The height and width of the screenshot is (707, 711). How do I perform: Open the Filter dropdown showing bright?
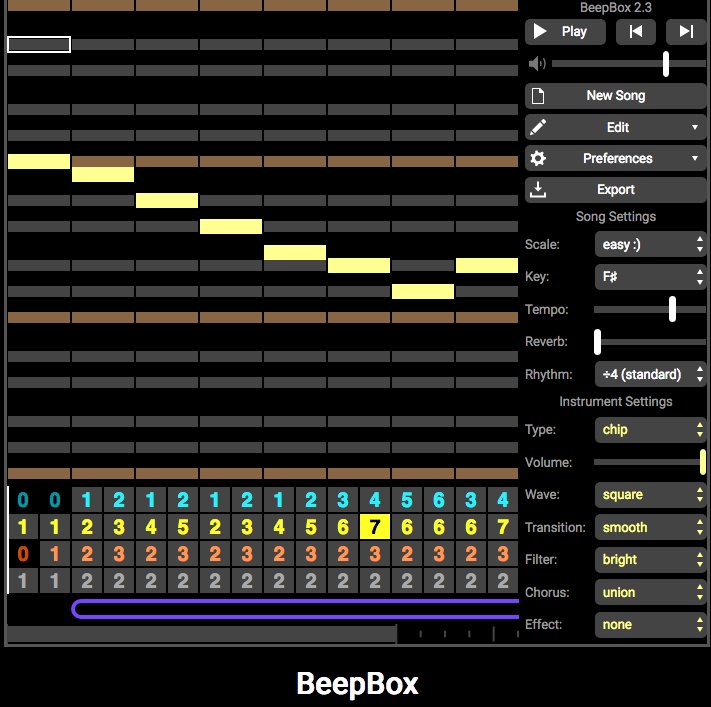pos(650,560)
